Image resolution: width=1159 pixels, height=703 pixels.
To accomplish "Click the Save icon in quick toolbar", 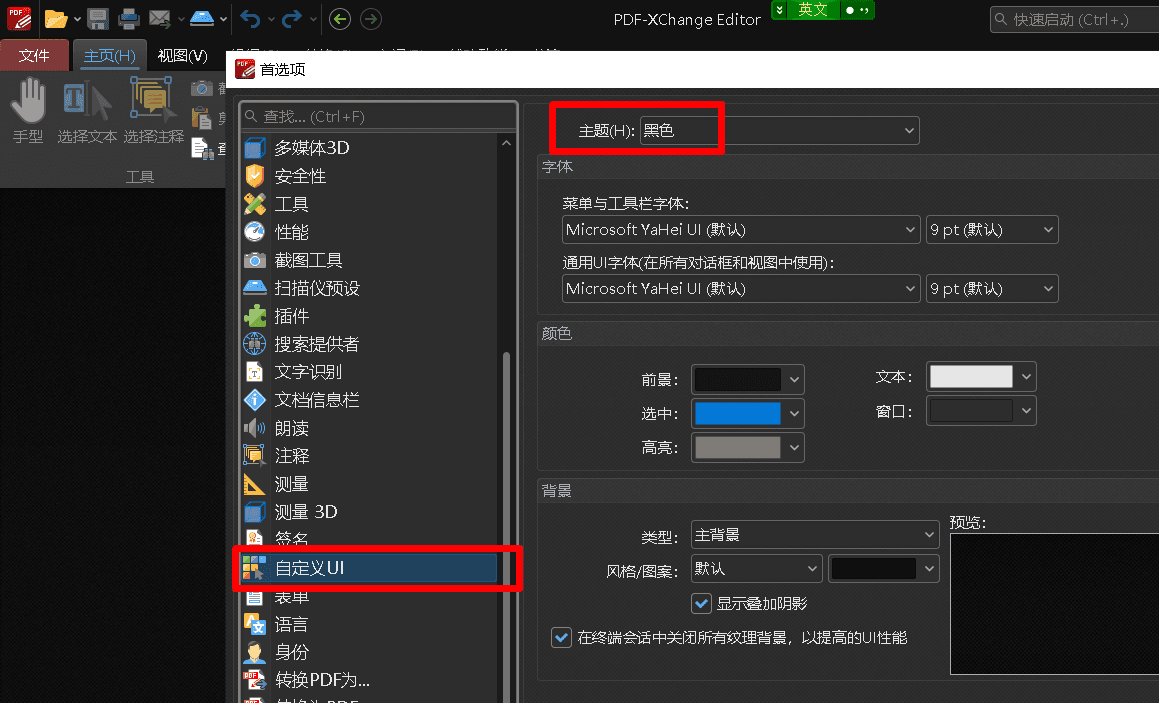I will coord(98,18).
